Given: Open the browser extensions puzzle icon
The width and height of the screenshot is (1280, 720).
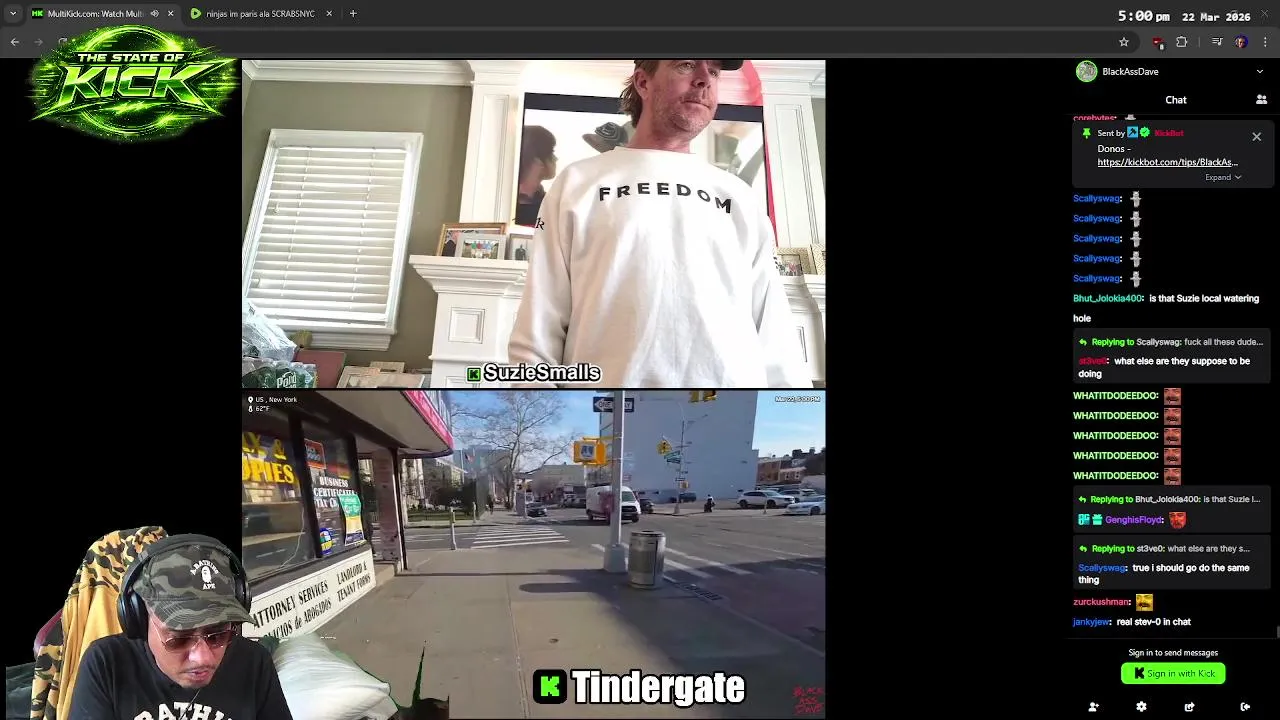Looking at the screenshot, I should pyautogui.click(x=1182, y=42).
